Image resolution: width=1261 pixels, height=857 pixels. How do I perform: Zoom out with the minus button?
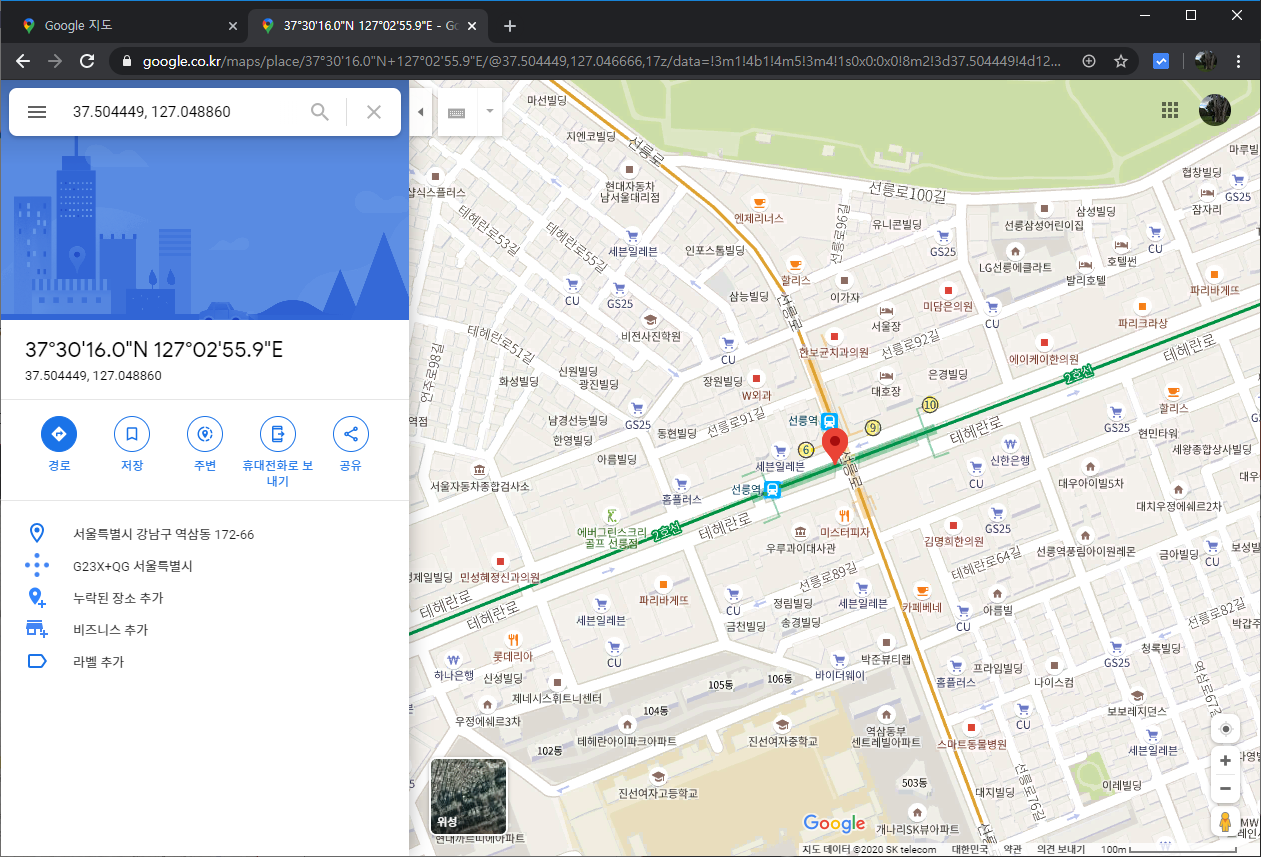tap(1225, 789)
